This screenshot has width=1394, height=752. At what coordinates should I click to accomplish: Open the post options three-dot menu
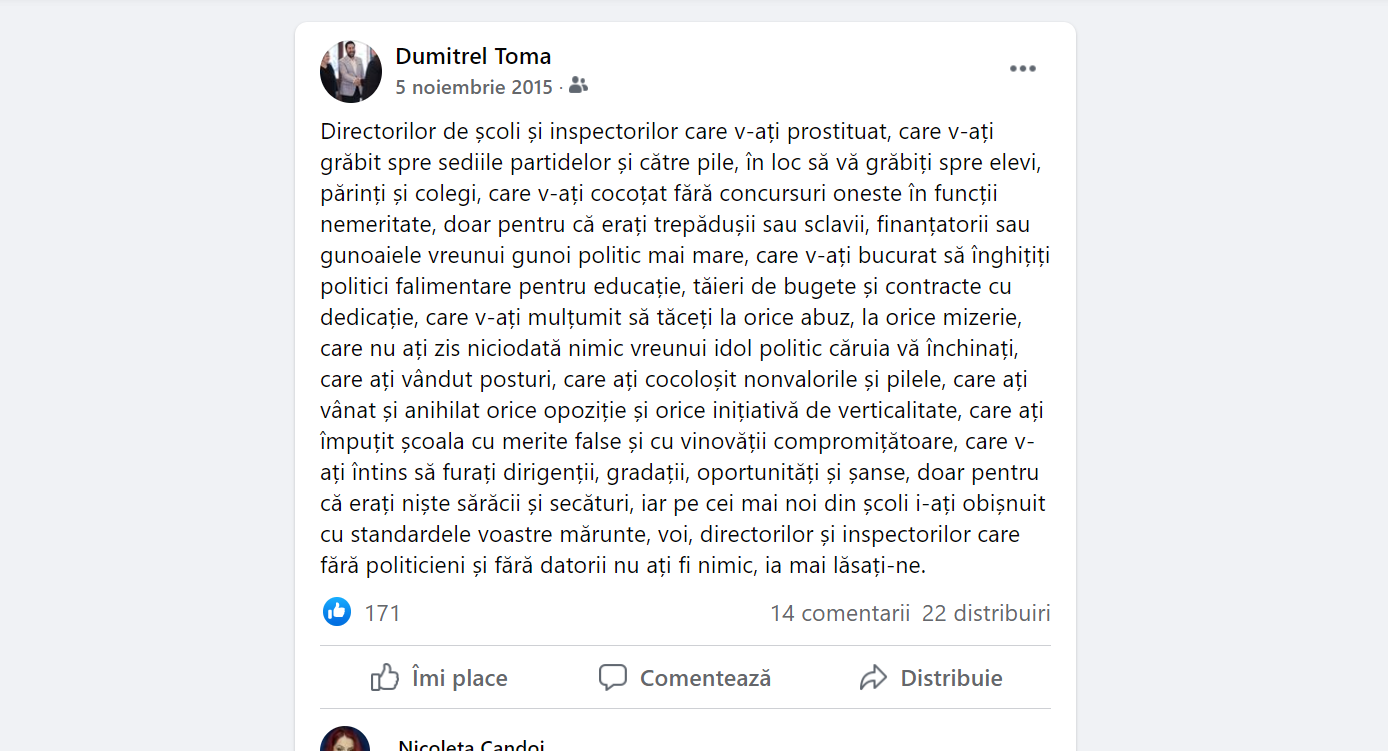point(1022,69)
